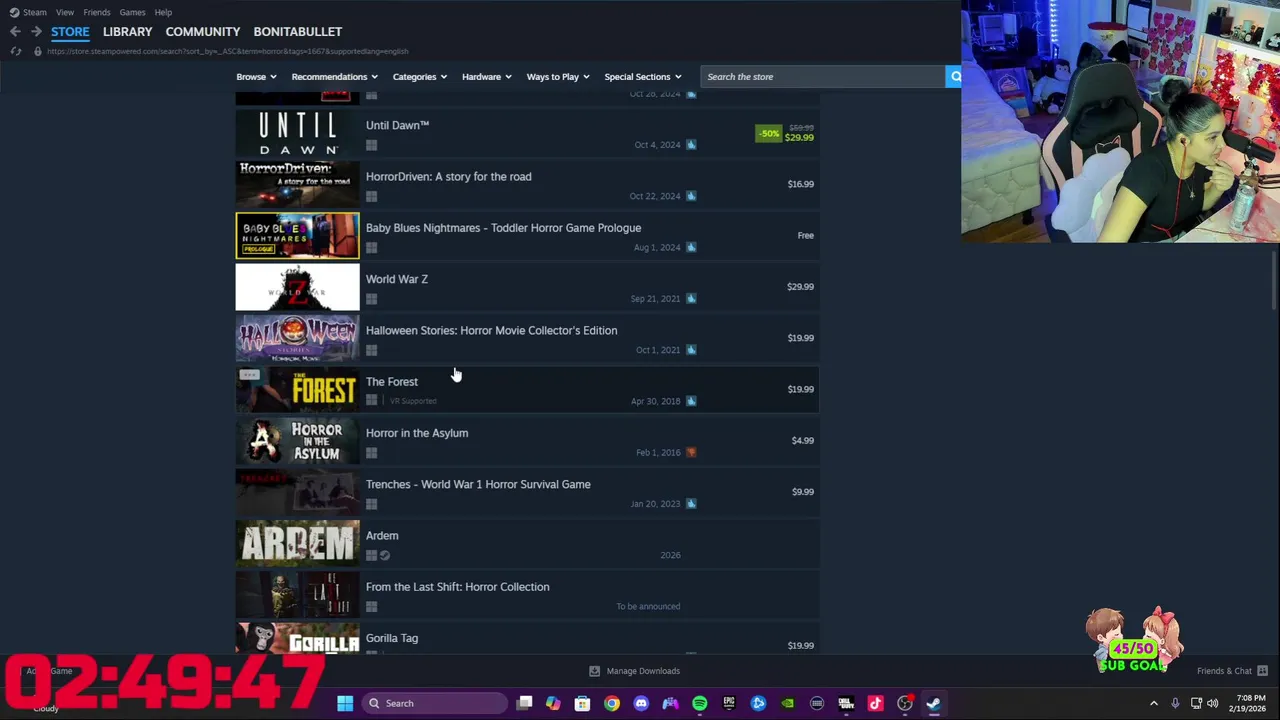Click the Windows platform icon under World War Z
Image resolution: width=1280 pixels, height=720 pixels.
pos(371,299)
